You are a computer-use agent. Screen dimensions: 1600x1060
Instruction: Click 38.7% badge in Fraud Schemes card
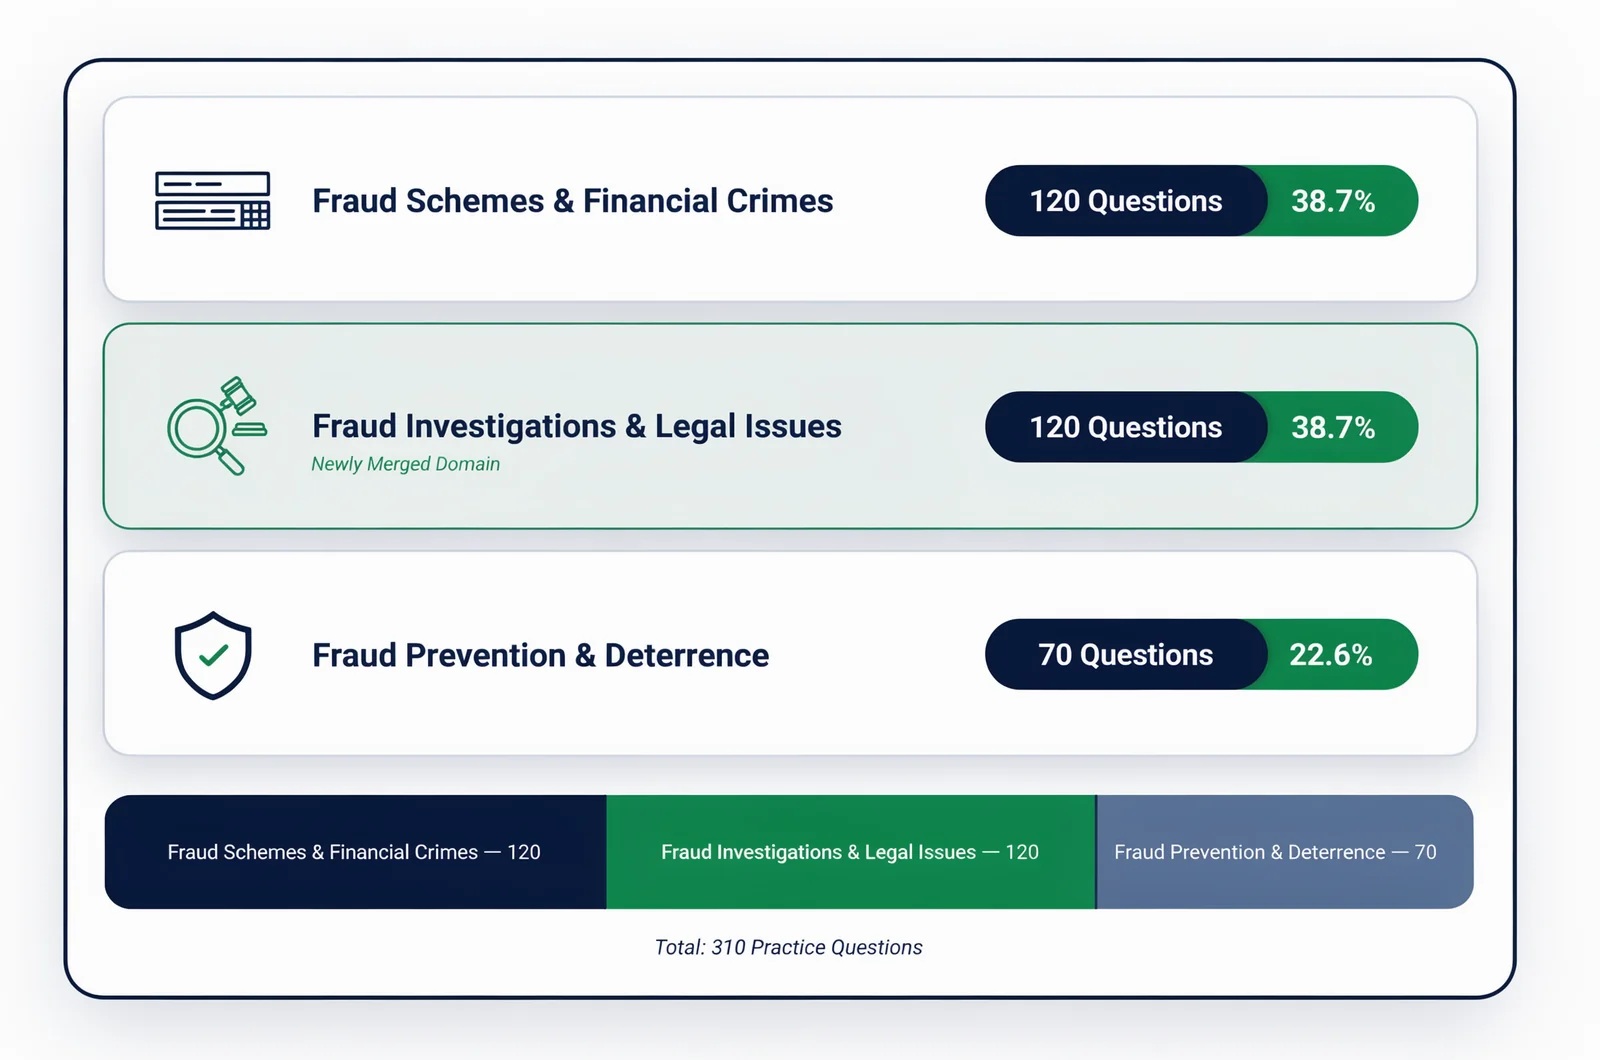click(1334, 201)
